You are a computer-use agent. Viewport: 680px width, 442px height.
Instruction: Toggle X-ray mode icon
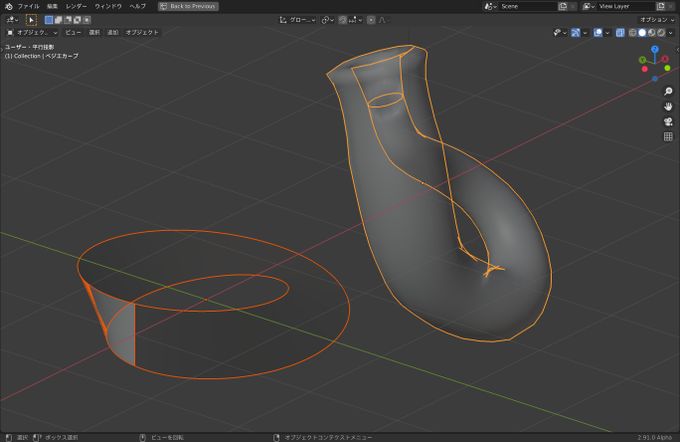(620, 33)
